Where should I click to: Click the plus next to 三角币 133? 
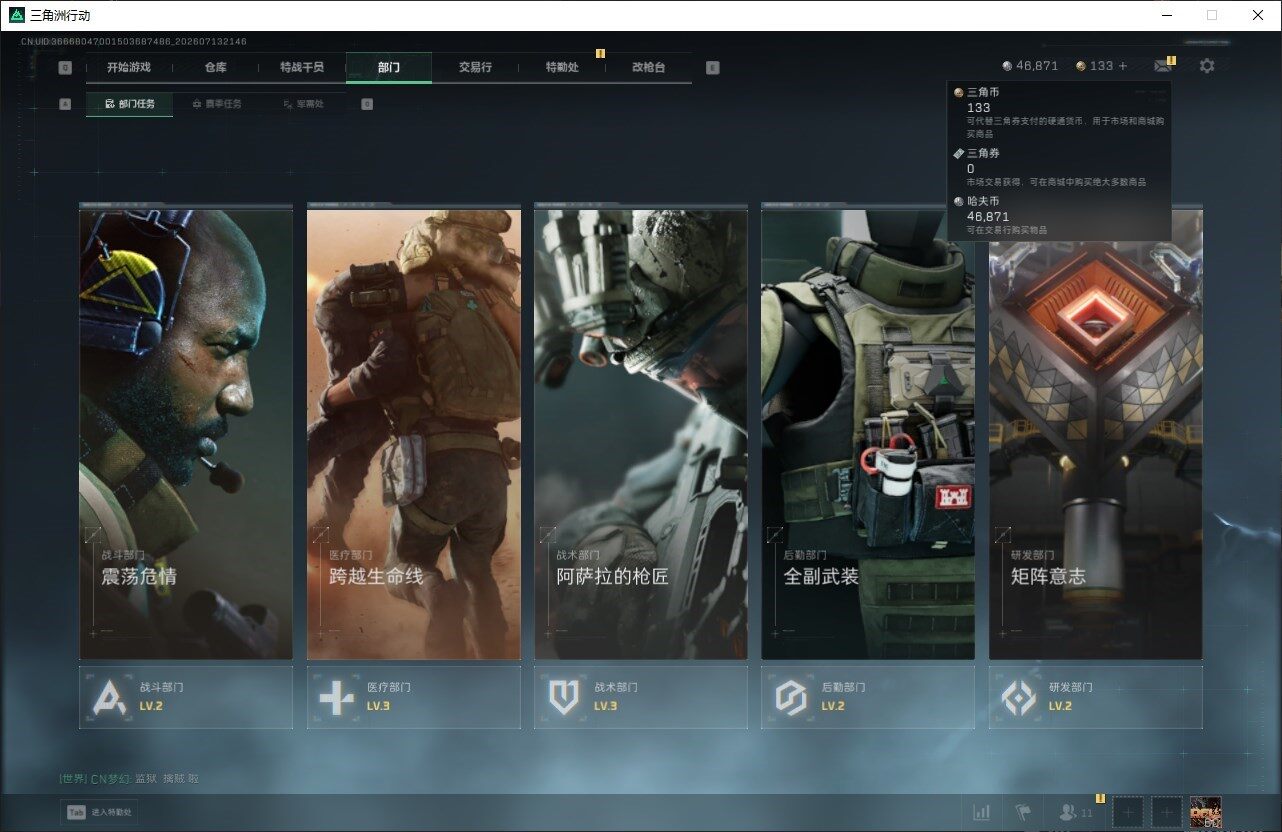(x=1123, y=66)
